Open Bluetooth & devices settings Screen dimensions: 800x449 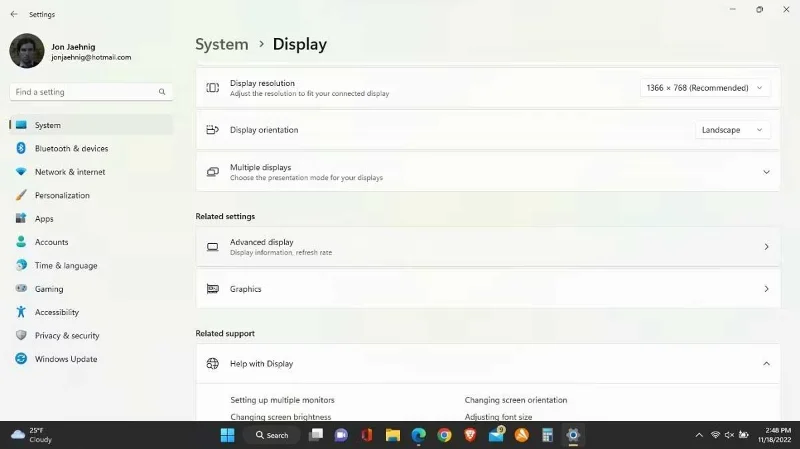coord(91,148)
